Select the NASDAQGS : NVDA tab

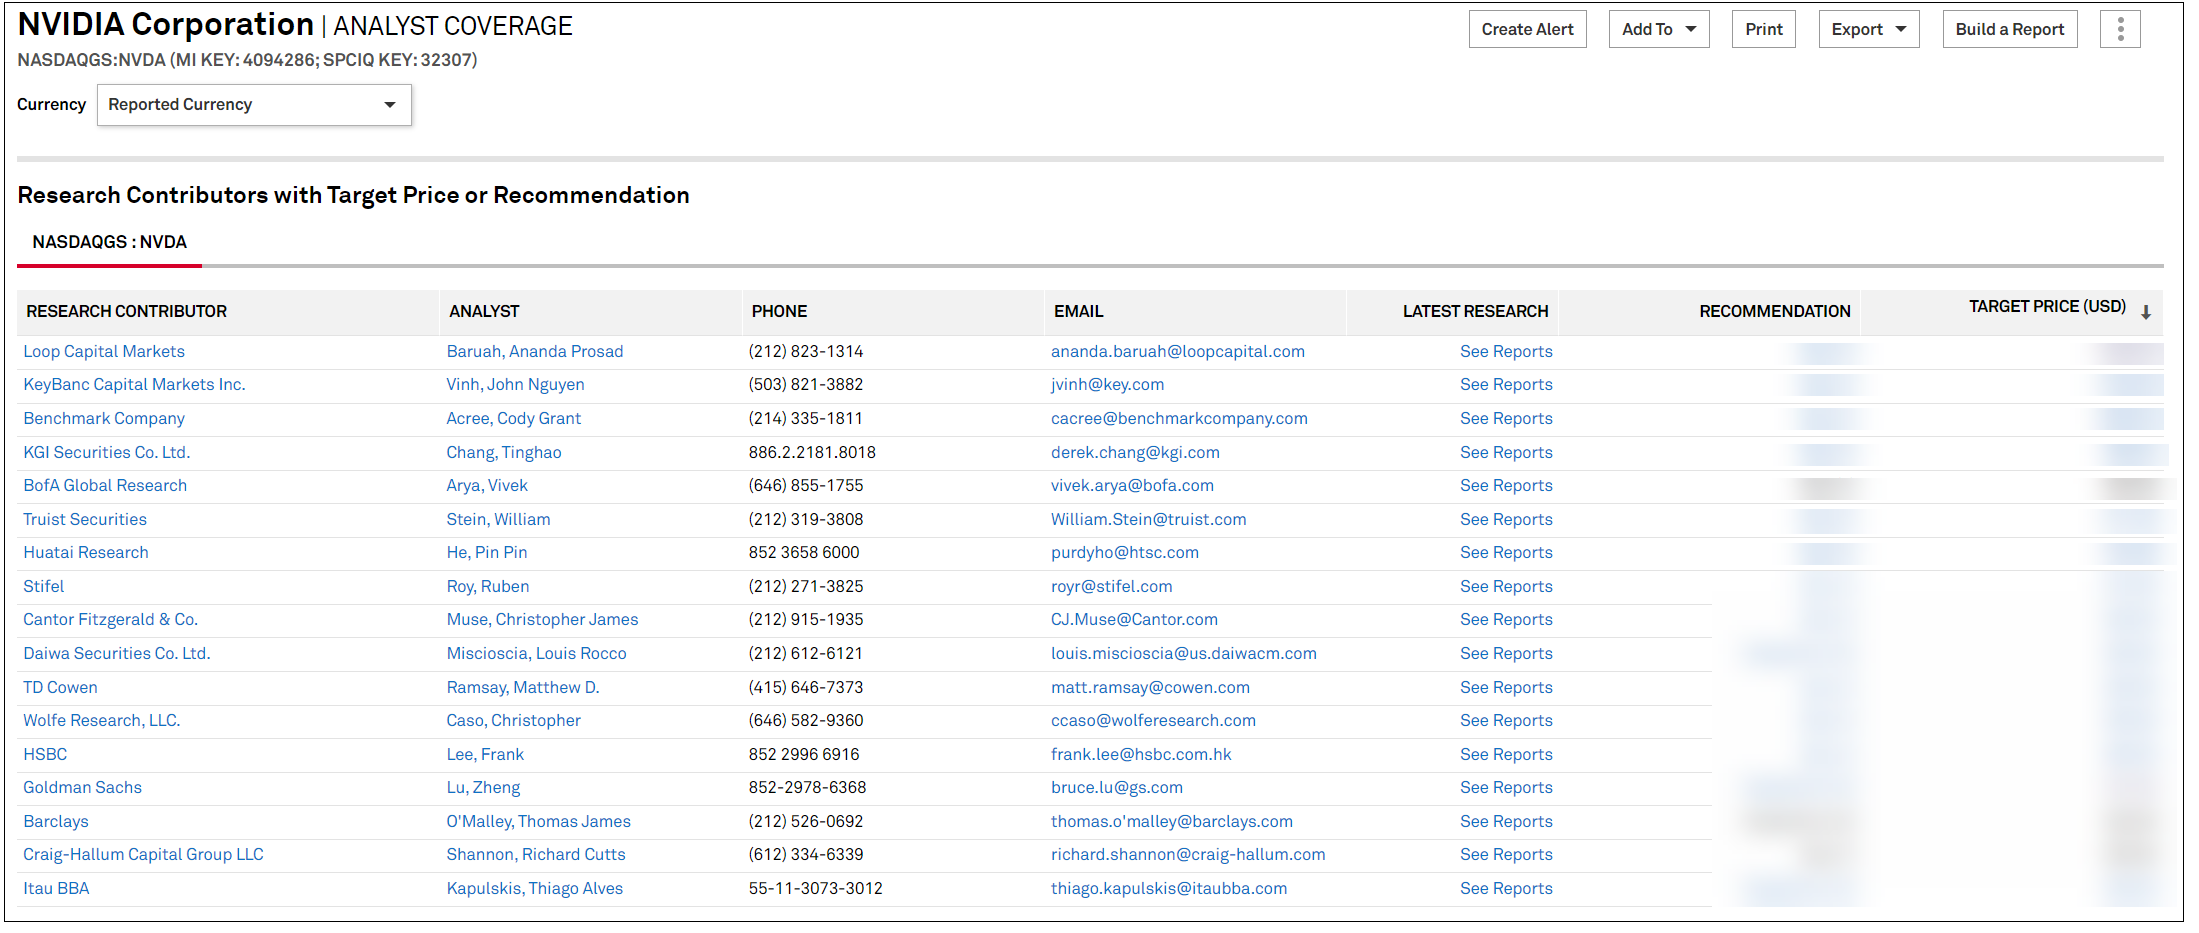(110, 243)
